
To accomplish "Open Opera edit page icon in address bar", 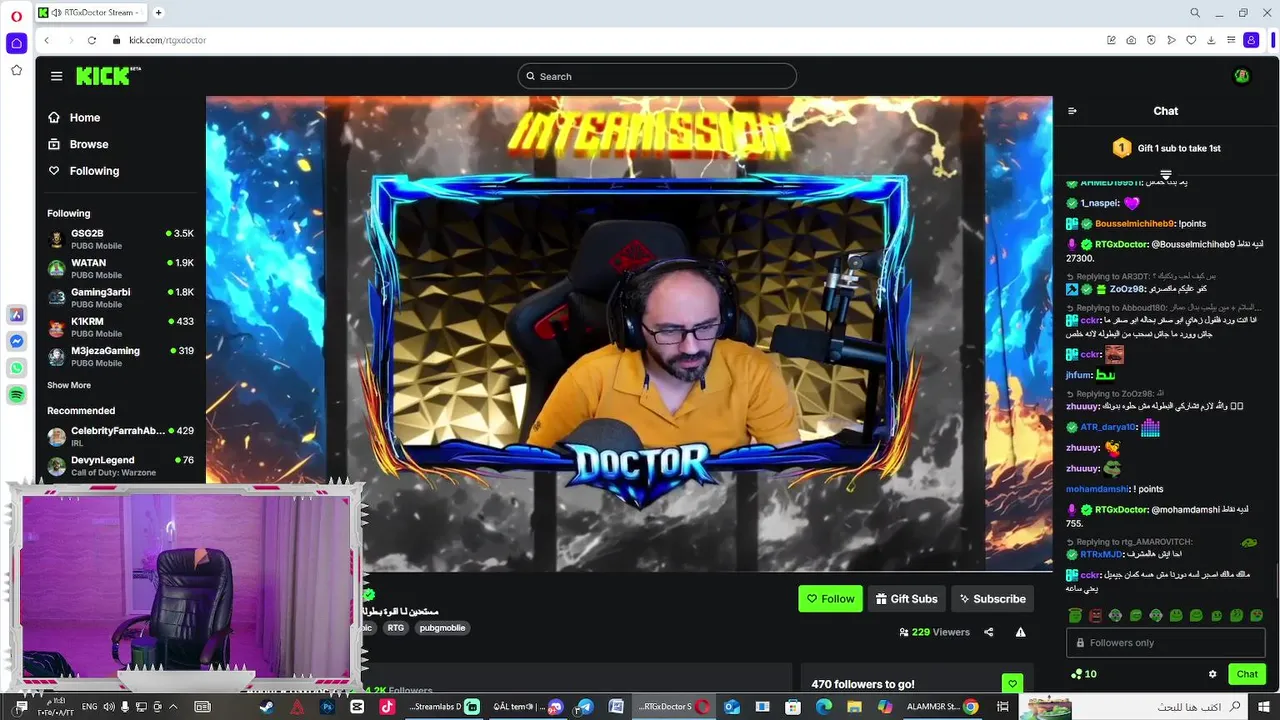I will pyautogui.click(x=1111, y=40).
